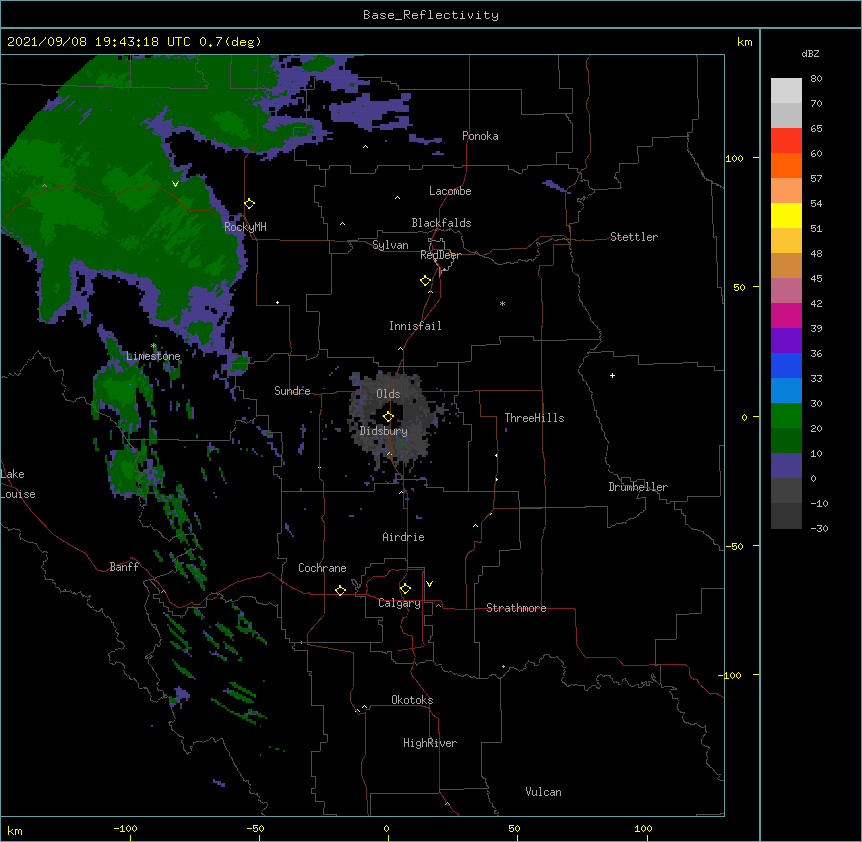Click the Base_Reflectivity title
This screenshot has height=842, width=862.
[x=431, y=15]
